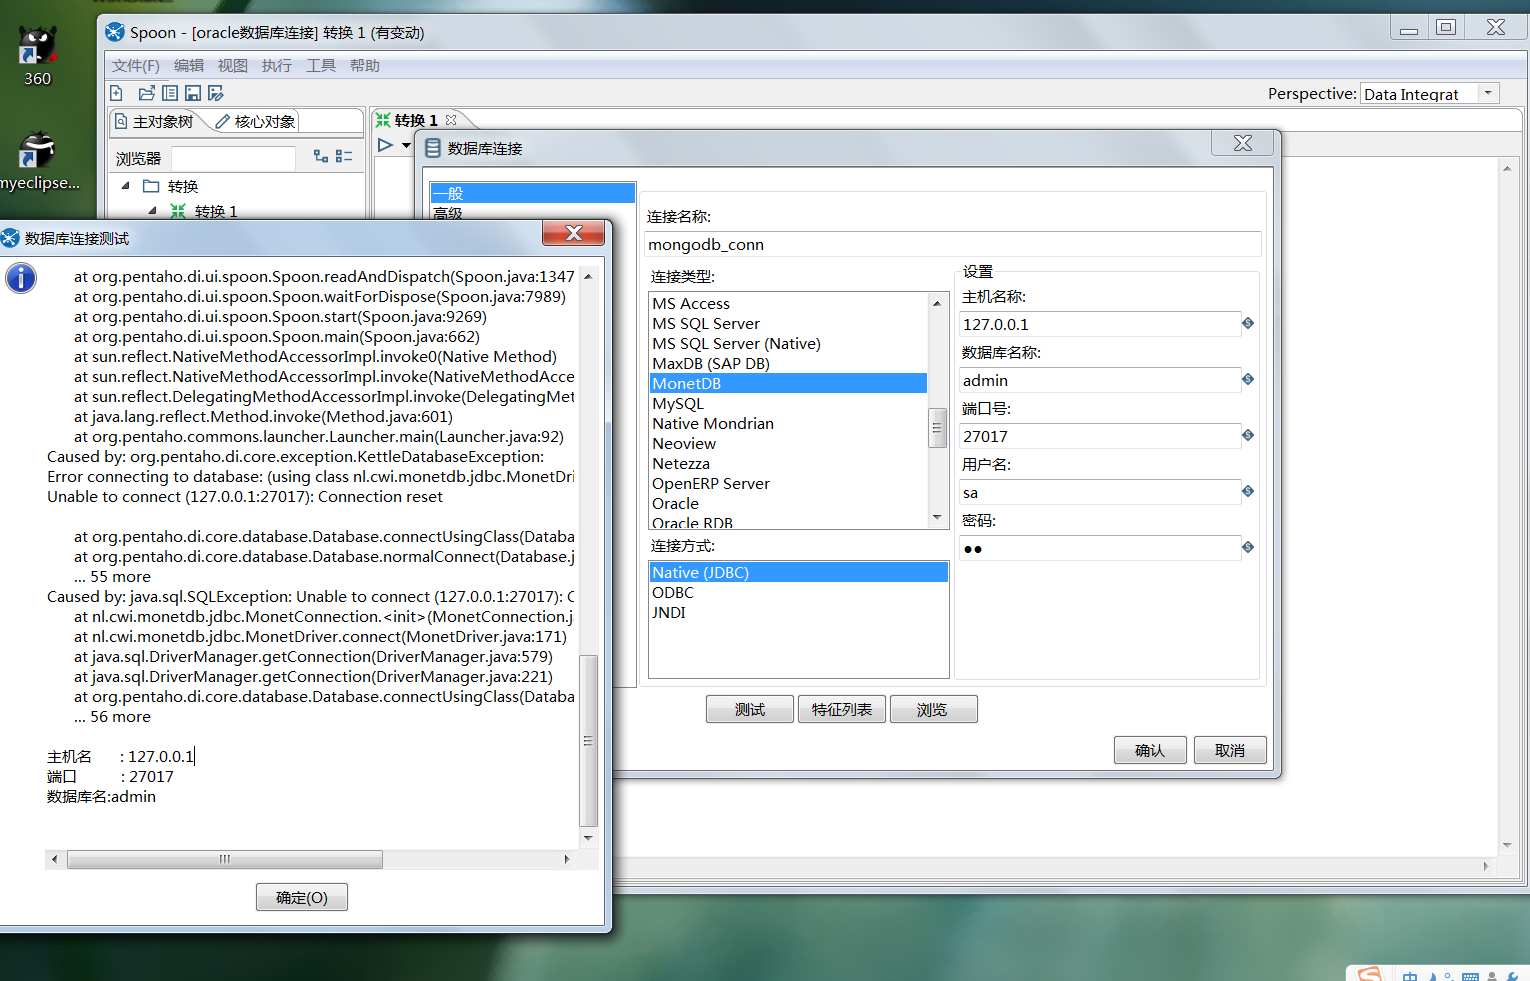1530x981 pixels.
Task: Click the Open file toolbar icon
Action: click(147, 93)
